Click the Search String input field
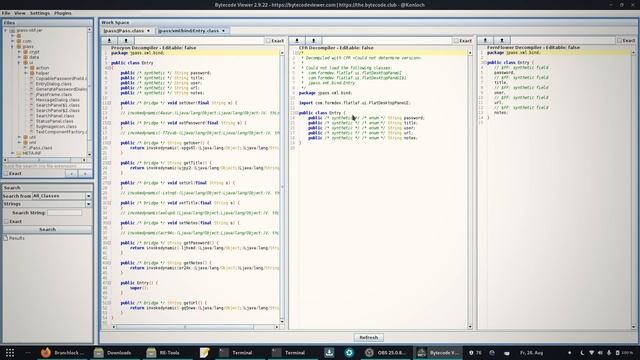Viewport: 640px width, 360px height. pos(64,213)
